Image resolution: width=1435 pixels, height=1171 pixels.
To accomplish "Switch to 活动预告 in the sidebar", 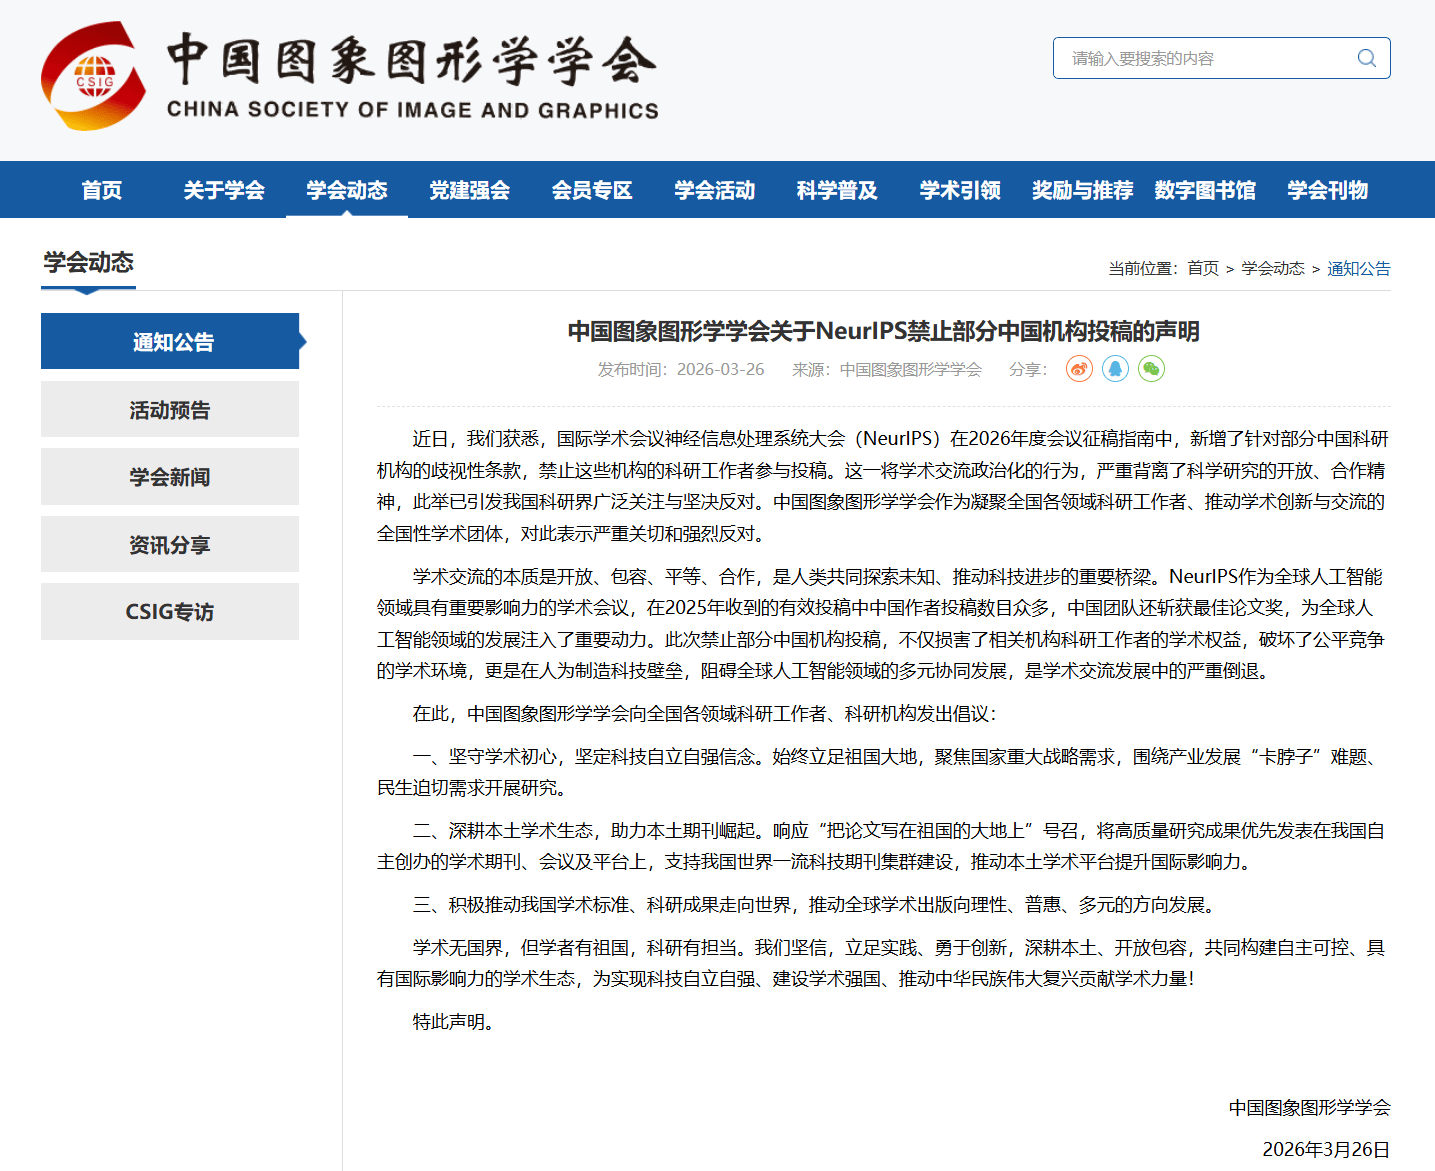I will (170, 410).
